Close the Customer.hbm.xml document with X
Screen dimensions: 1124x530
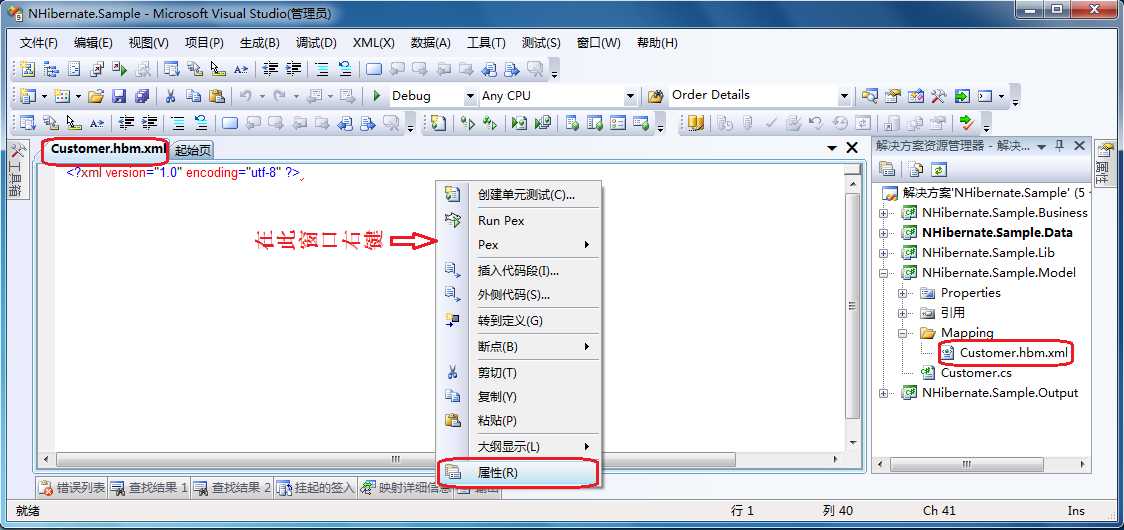(x=852, y=148)
